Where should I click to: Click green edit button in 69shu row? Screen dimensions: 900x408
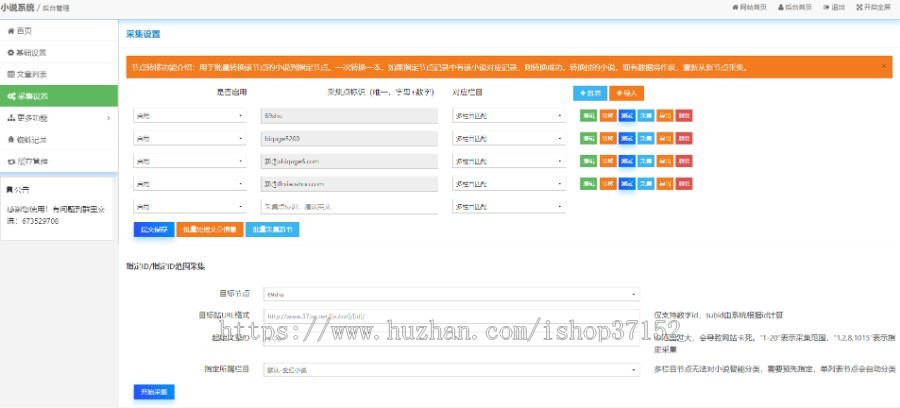[588, 115]
